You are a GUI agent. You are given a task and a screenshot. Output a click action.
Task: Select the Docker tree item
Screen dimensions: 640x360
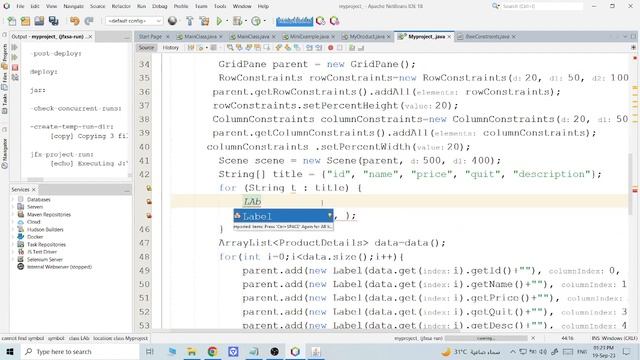tap(35, 237)
